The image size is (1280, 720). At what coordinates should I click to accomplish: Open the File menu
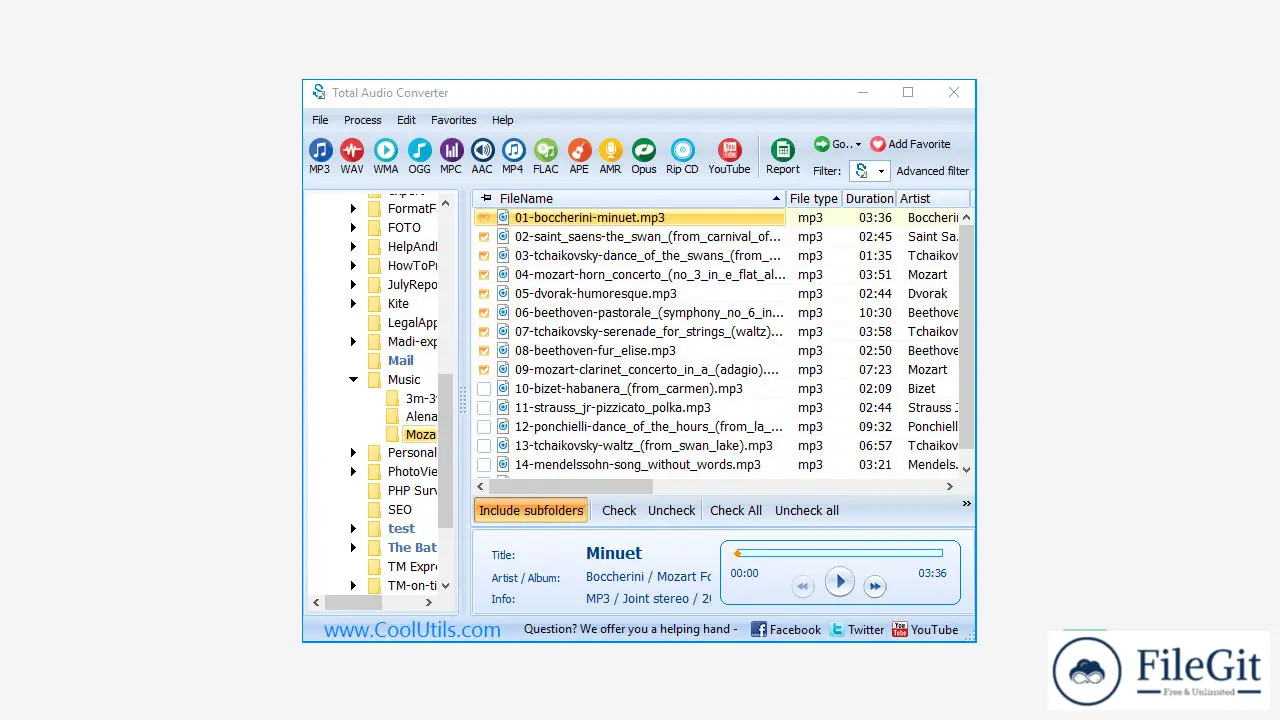coord(320,120)
